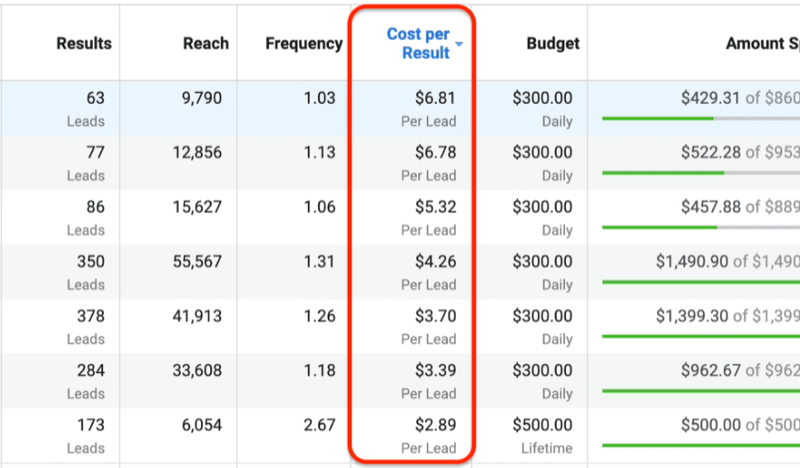
Task: Click the $429.31 amount spent progress bar
Action: tap(700, 119)
